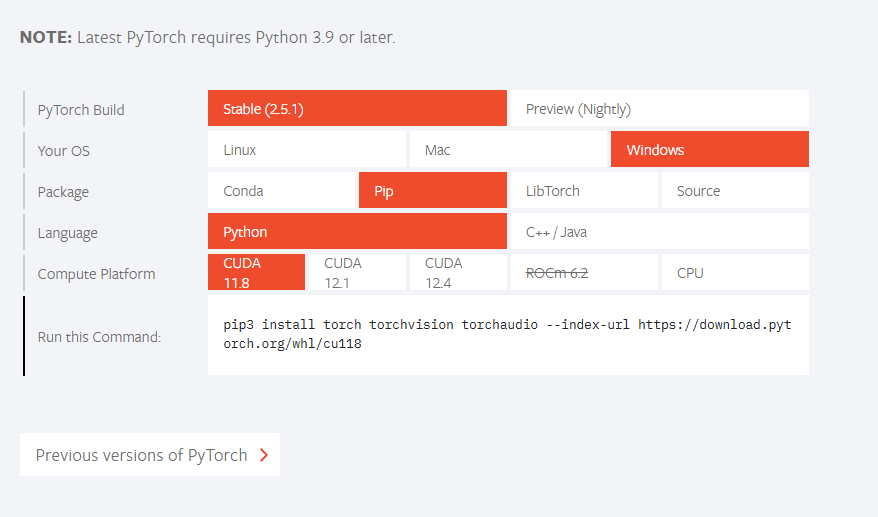Click the Run this Command label

99,337
